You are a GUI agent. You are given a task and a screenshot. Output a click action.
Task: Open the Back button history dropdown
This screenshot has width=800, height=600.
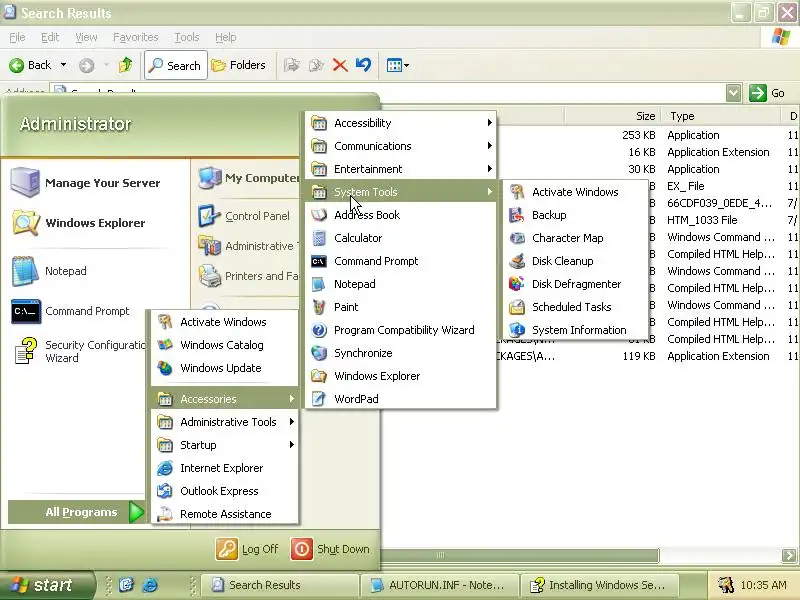[x=63, y=65]
